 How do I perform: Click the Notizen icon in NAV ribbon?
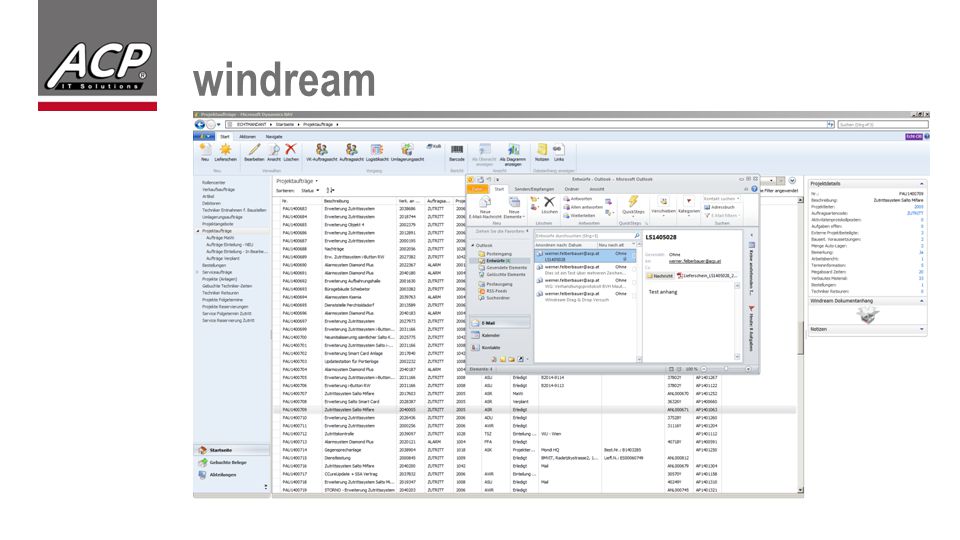point(542,149)
